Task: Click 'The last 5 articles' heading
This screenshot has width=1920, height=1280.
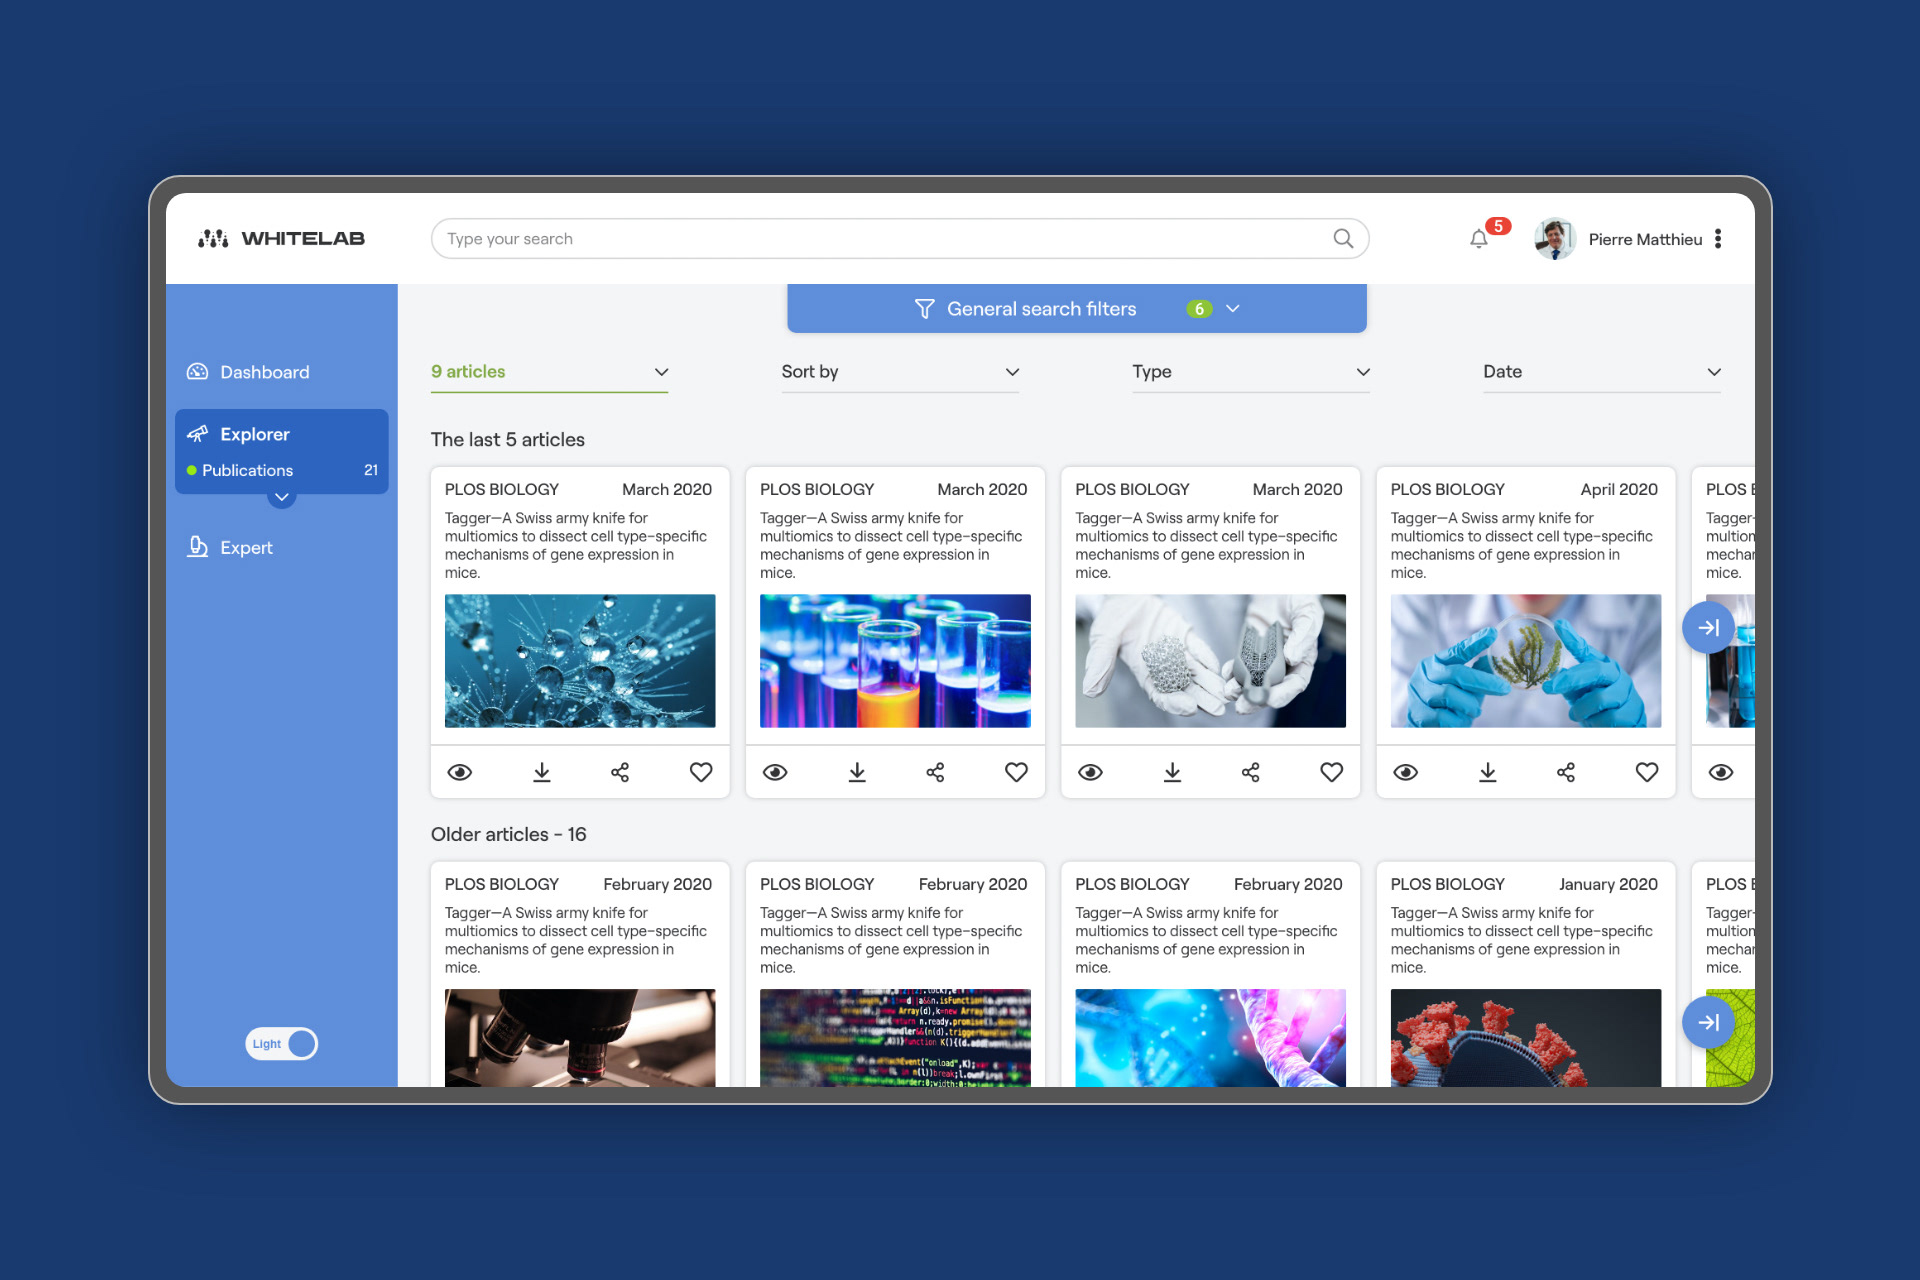Action: (x=508, y=440)
